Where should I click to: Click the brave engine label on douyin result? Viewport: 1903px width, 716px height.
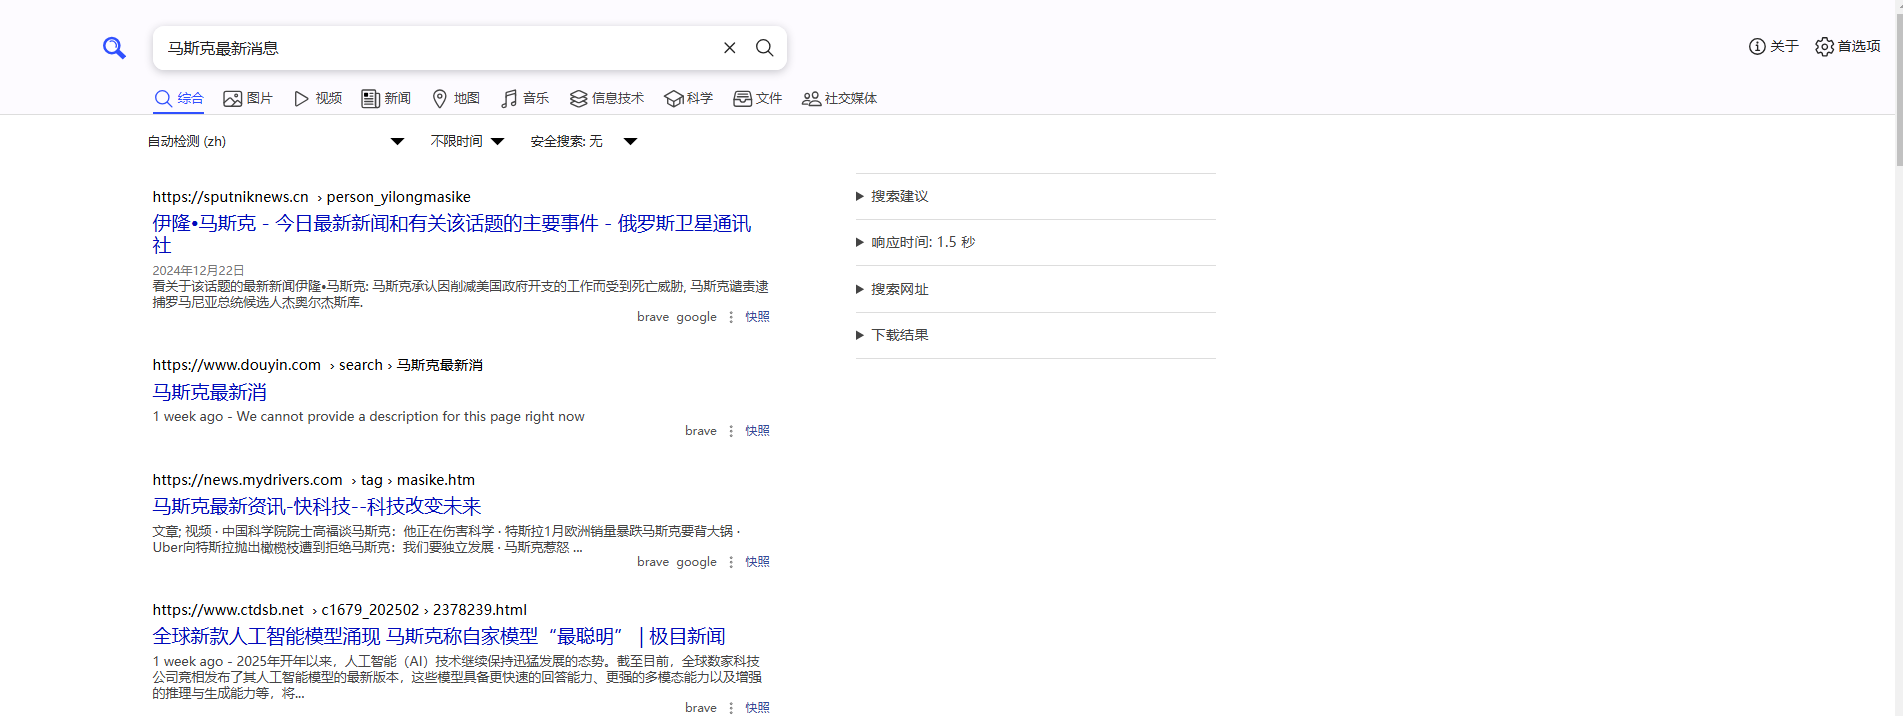tap(701, 431)
